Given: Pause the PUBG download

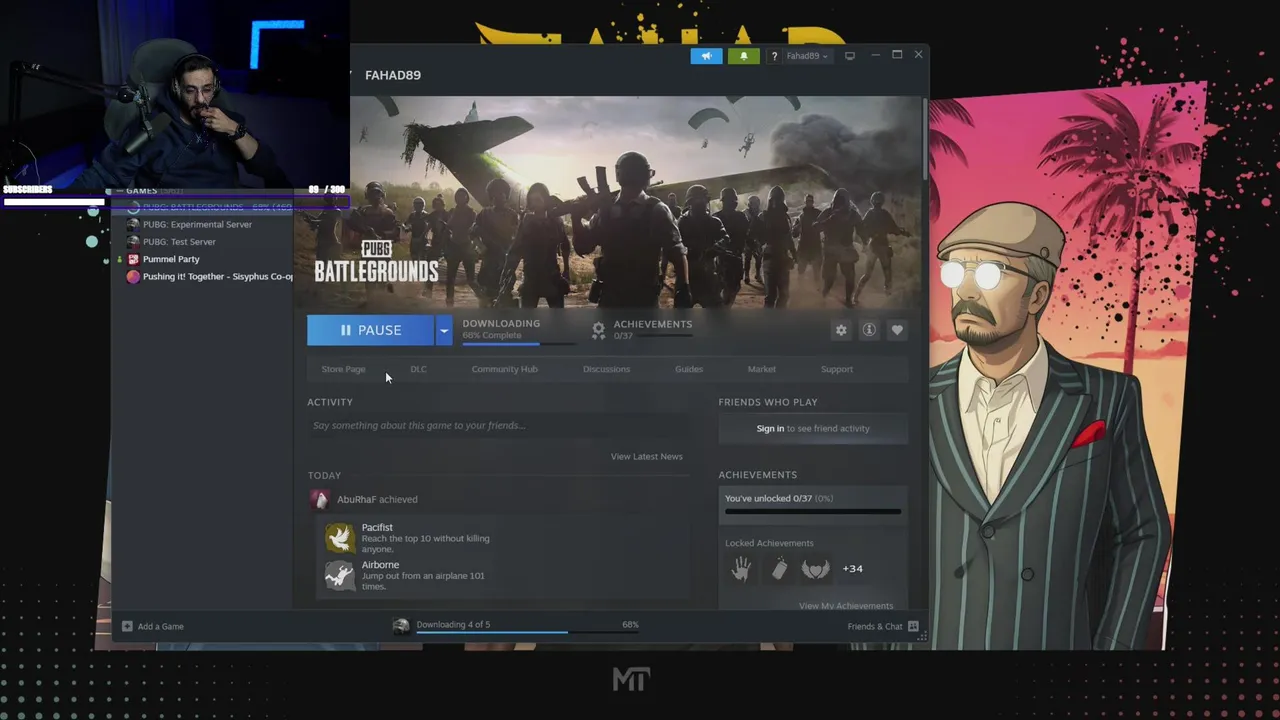Looking at the screenshot, I should (x=370, y=330).
